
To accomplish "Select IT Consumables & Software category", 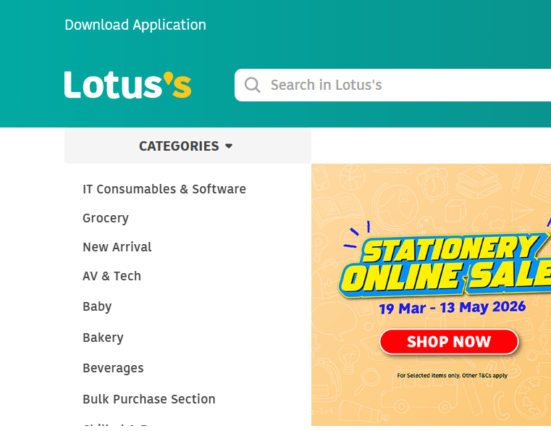I will 164,189.
